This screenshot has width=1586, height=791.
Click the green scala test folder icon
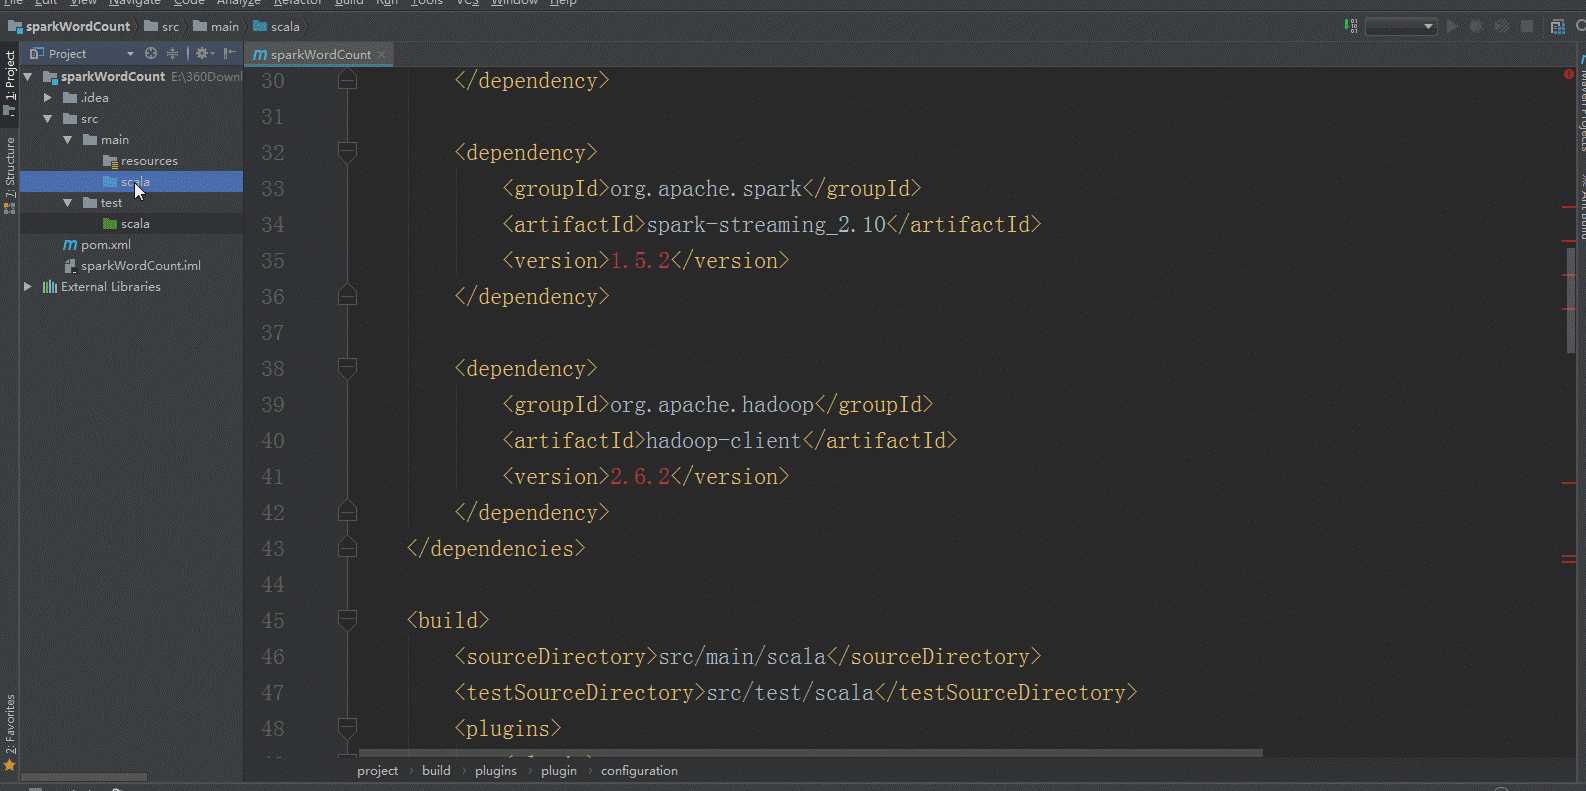(110, 224)
